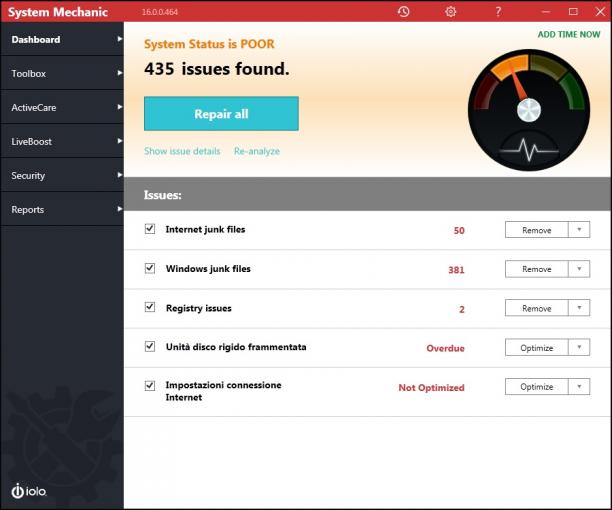This screenshot has height=510, width=612.
Task: Click the Re-analyze link
Action: [x=257, y=151]
